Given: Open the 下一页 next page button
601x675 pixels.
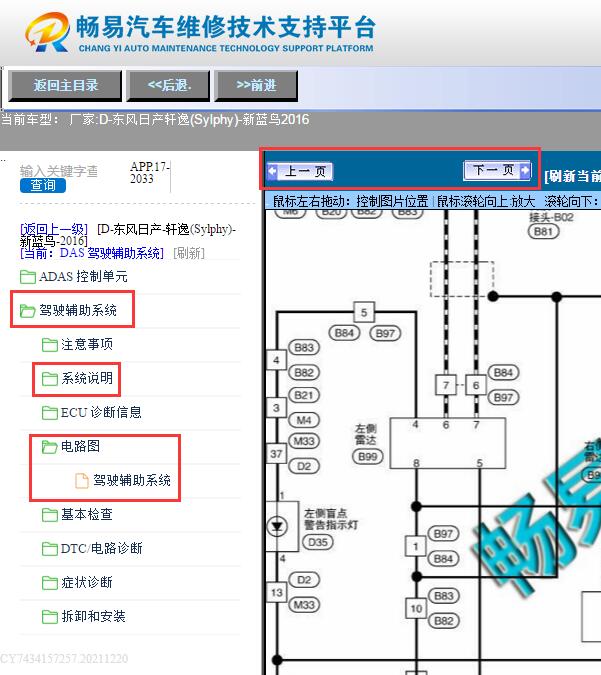Looking at the screenshot, I should pyautogui.click(x=497, y=170).
